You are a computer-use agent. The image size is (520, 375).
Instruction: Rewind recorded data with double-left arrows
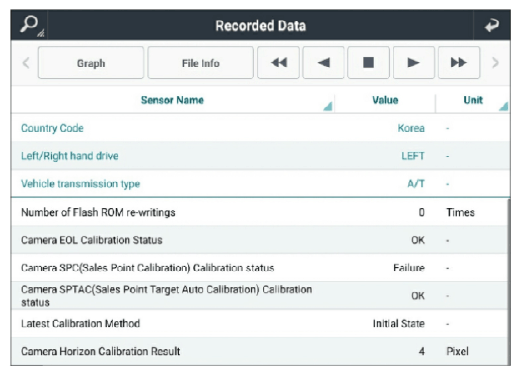tap(278, 63)
